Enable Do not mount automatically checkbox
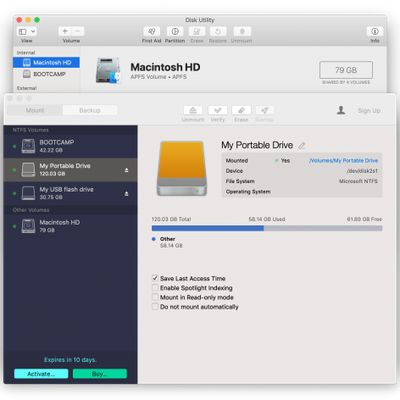400x400 pixels. pos(155,306)
